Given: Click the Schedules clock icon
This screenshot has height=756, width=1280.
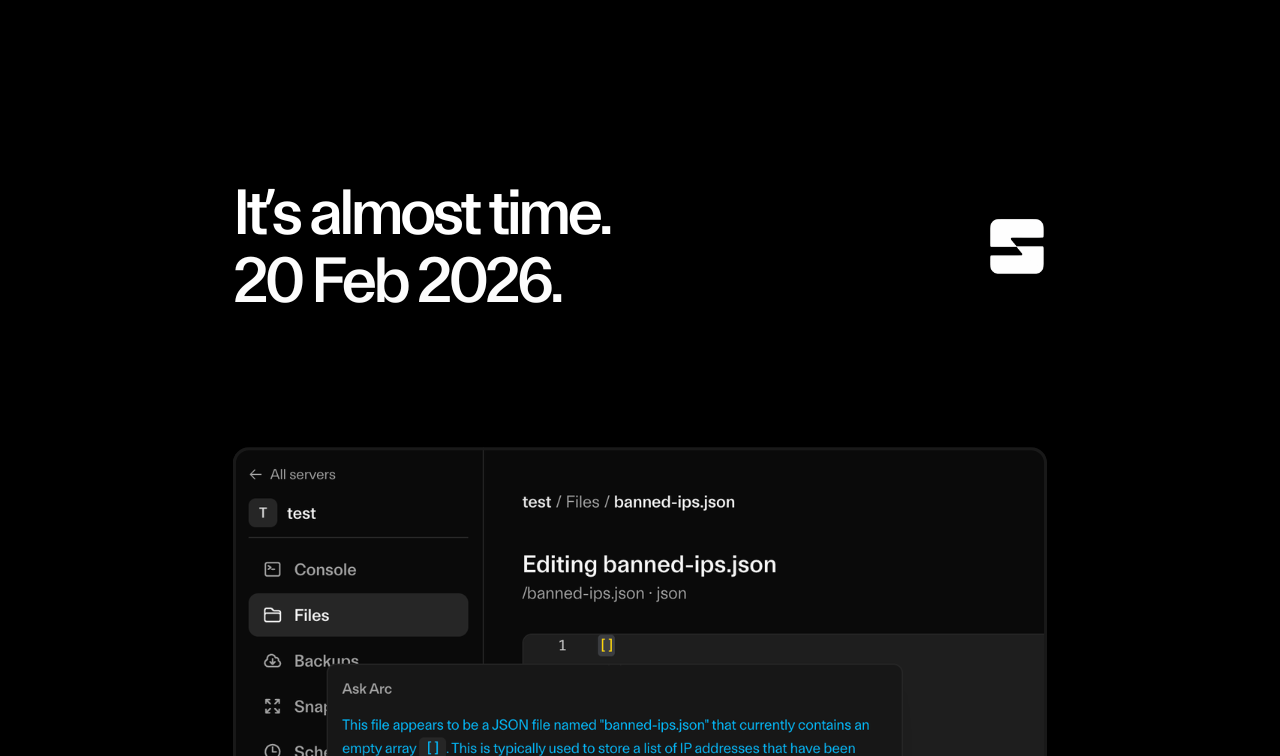Looking at the screenshot, I should [272, 749].
